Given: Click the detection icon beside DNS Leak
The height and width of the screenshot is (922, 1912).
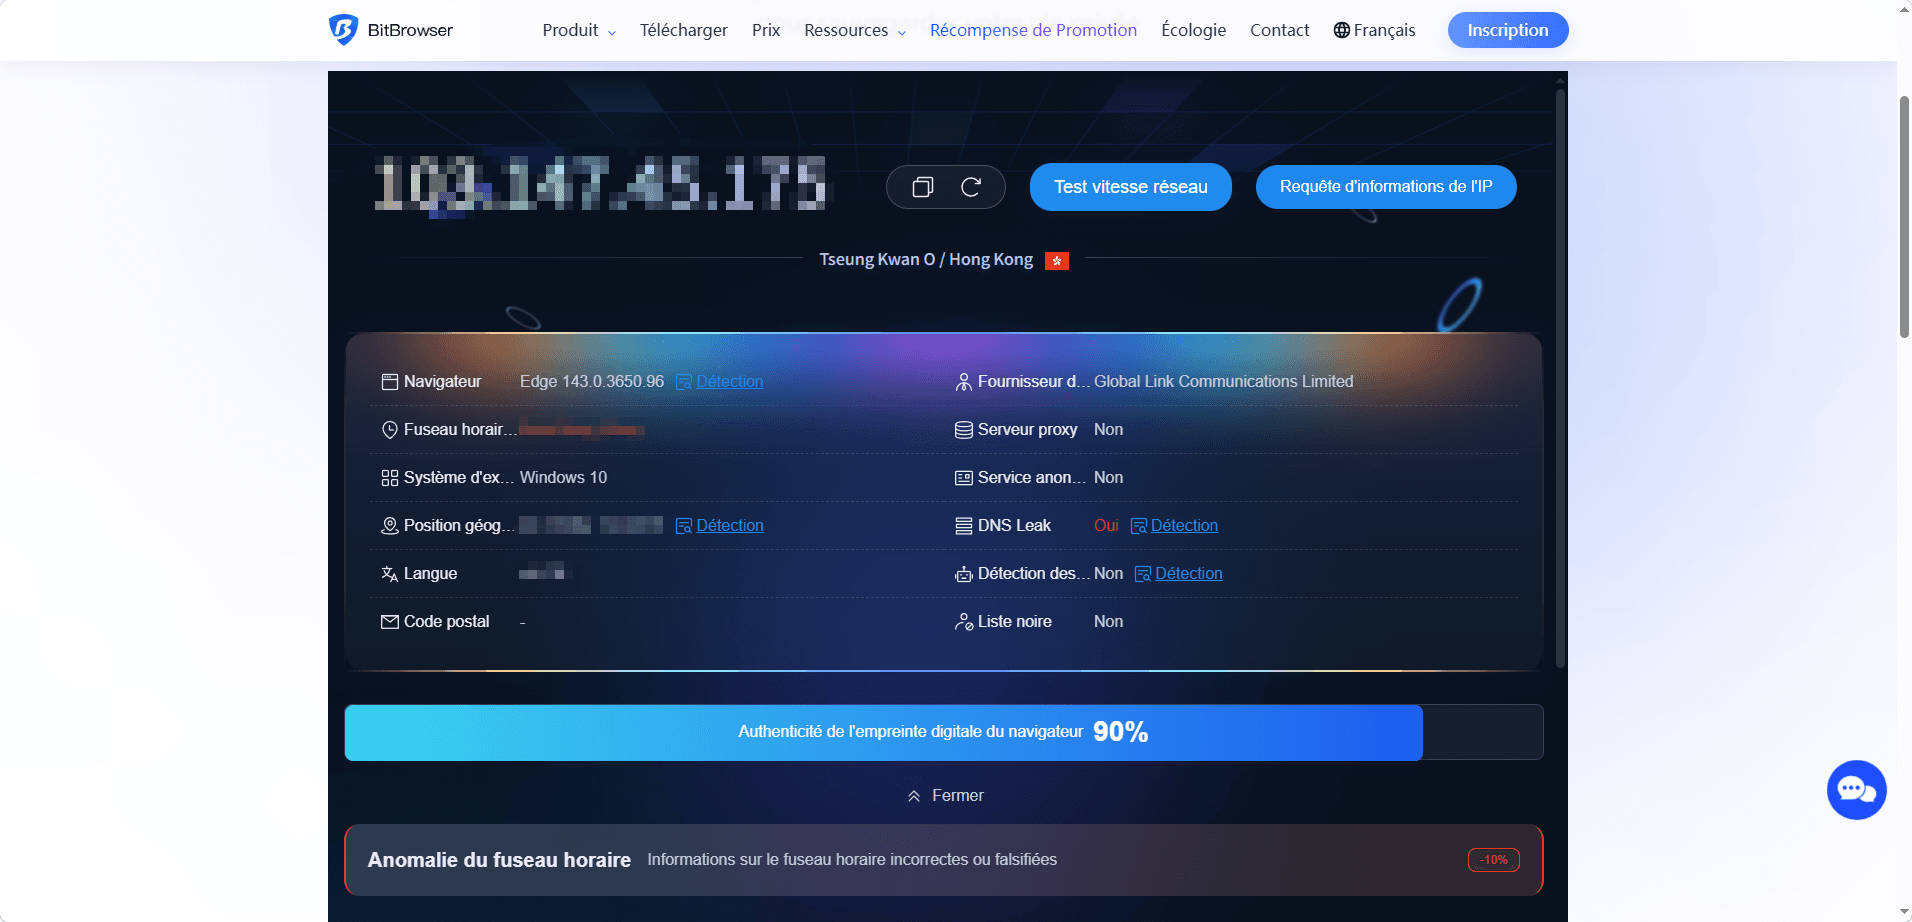Looking at the screenshot, I should (1139, 525).
